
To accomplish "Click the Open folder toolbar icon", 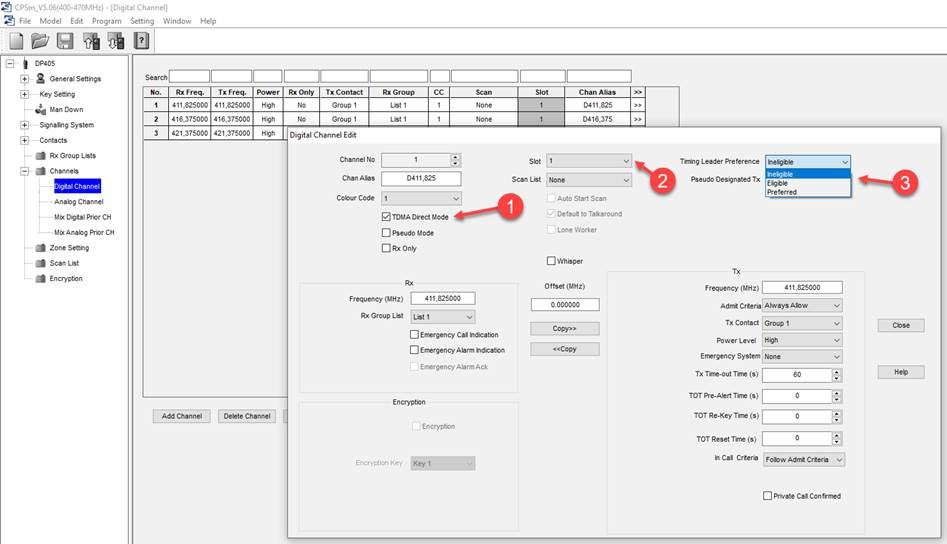I will 40,41.
